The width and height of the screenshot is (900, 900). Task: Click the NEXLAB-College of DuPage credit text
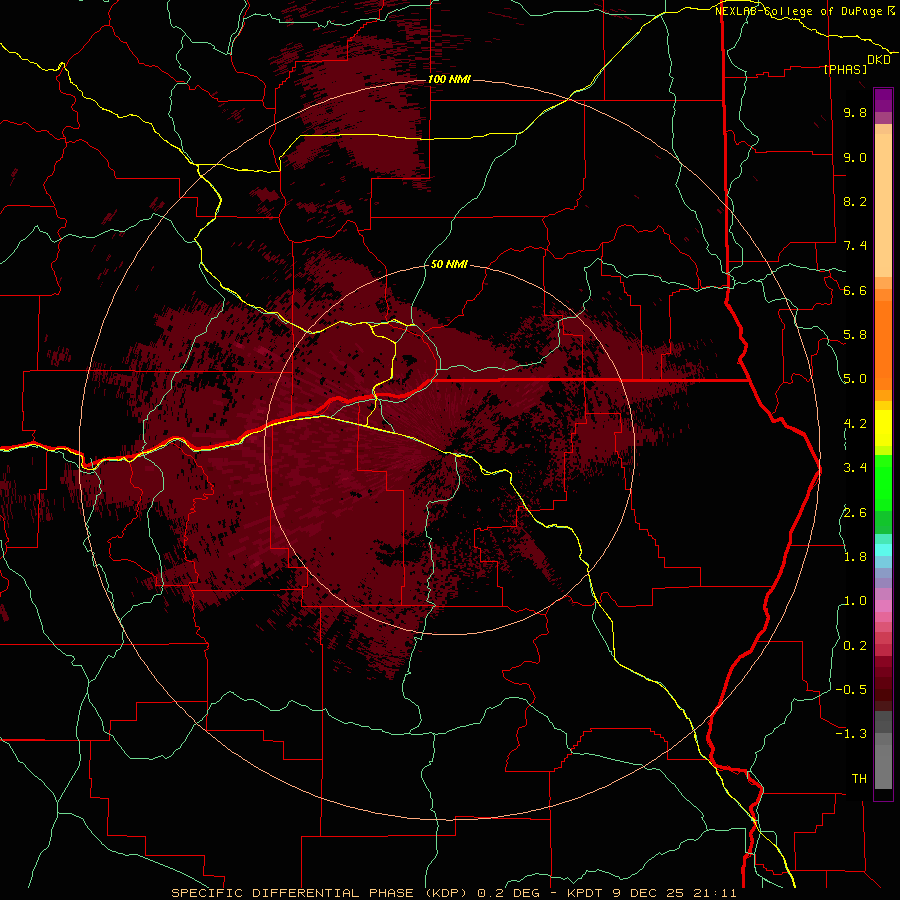[x=799, y=11]
